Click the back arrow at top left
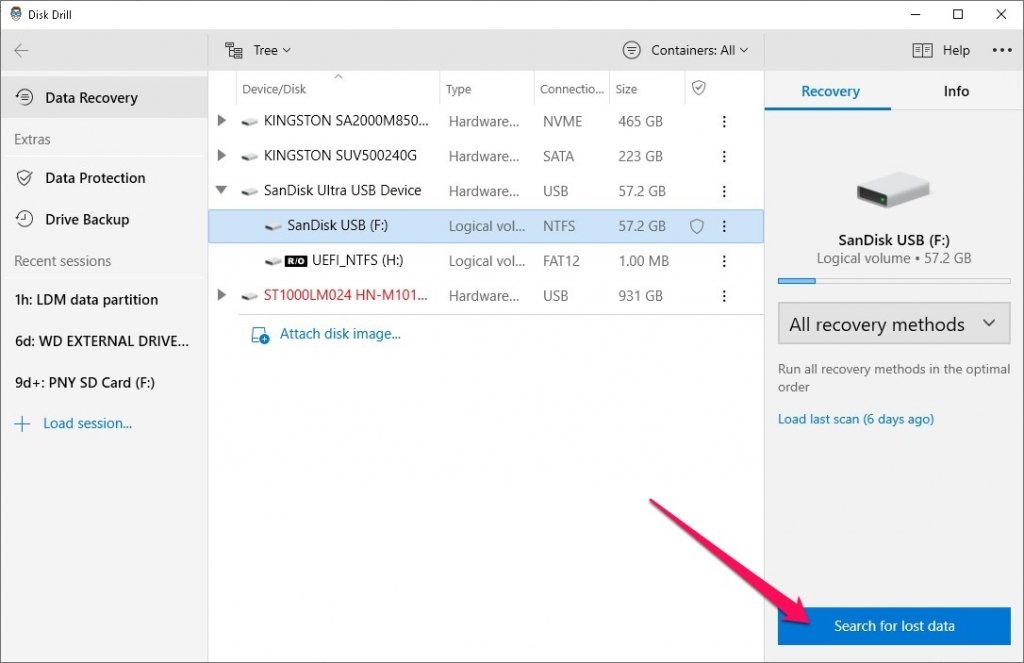Screen dimensions: 1024x663 (x=22, y=50)
